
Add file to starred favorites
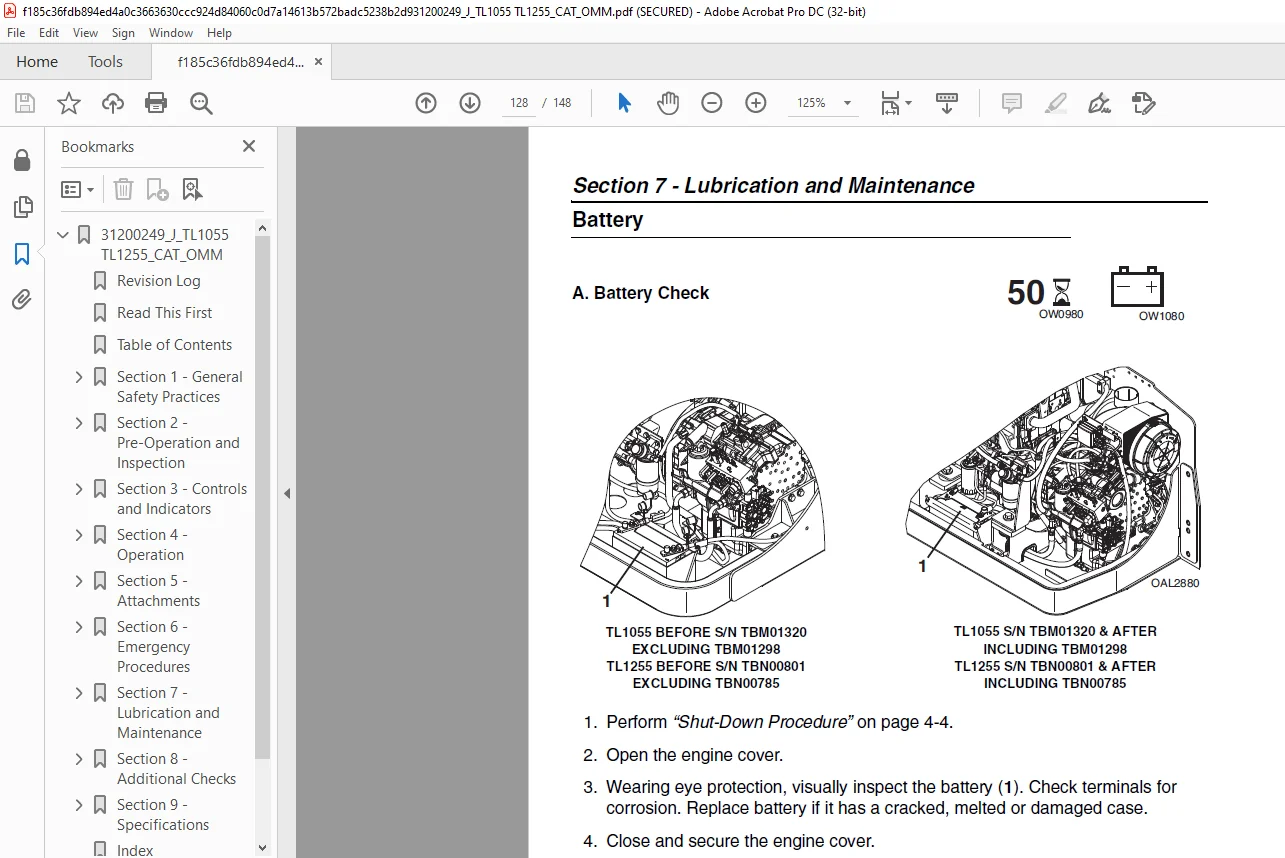69,103
